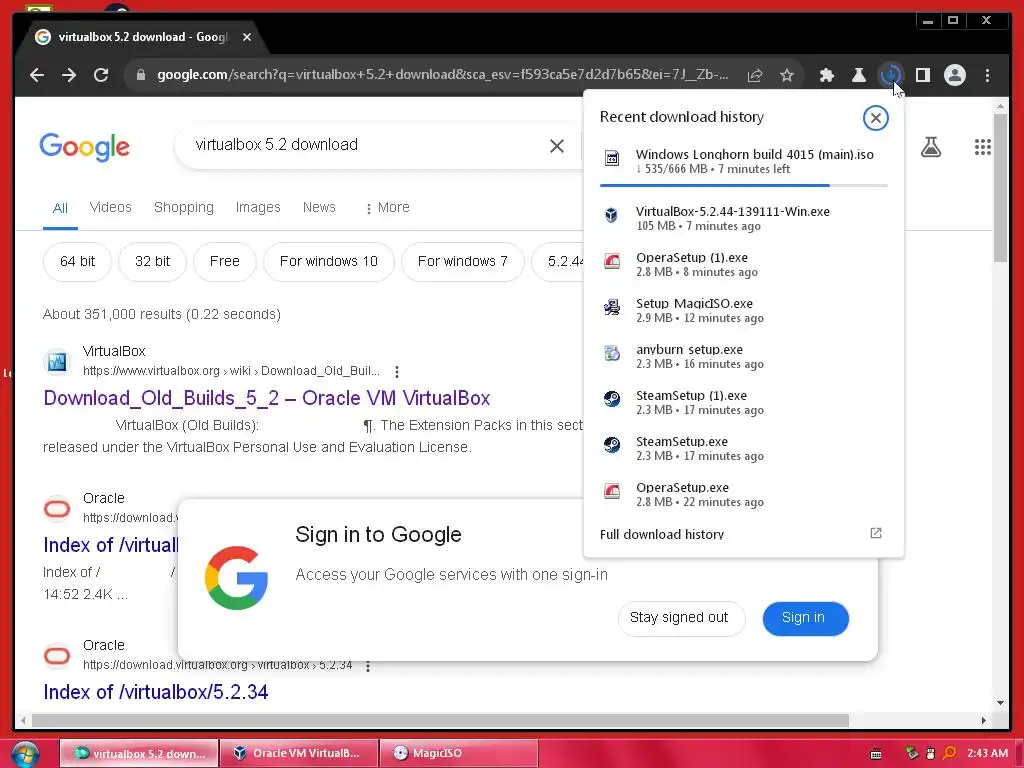Click the site security padlock icon

pos(140,75)
